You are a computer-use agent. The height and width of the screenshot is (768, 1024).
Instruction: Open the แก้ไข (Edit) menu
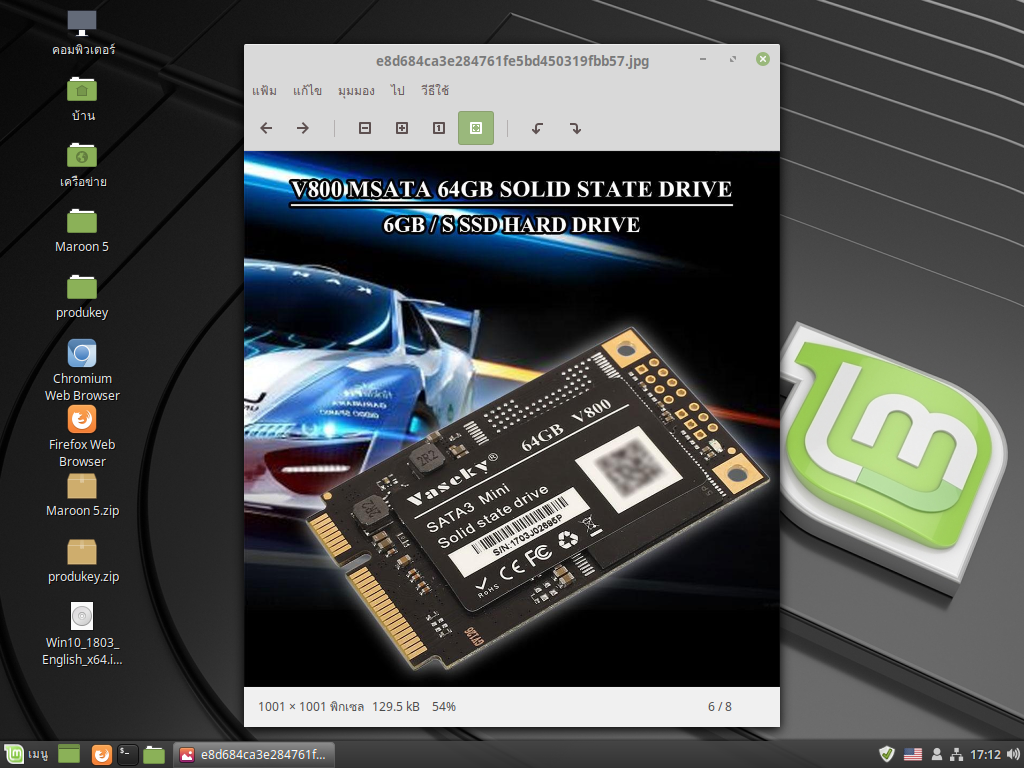click(307, 90)
